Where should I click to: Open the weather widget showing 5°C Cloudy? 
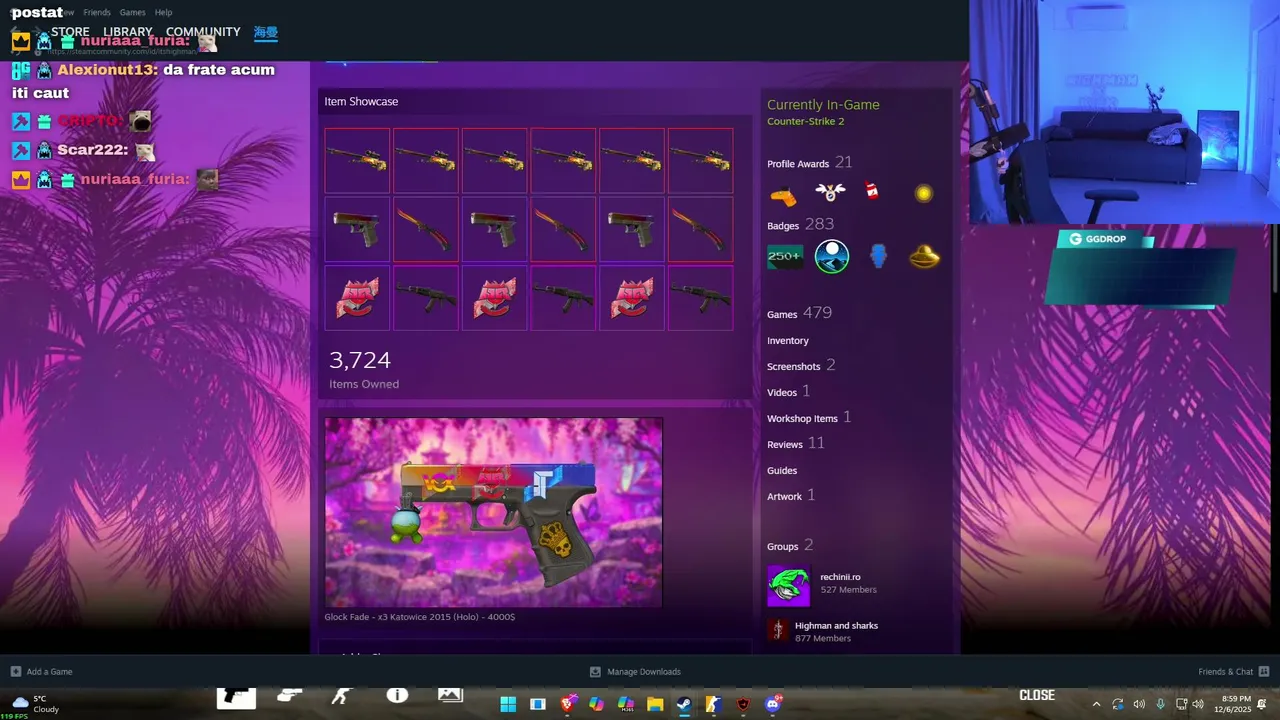[x=35, y=704]
